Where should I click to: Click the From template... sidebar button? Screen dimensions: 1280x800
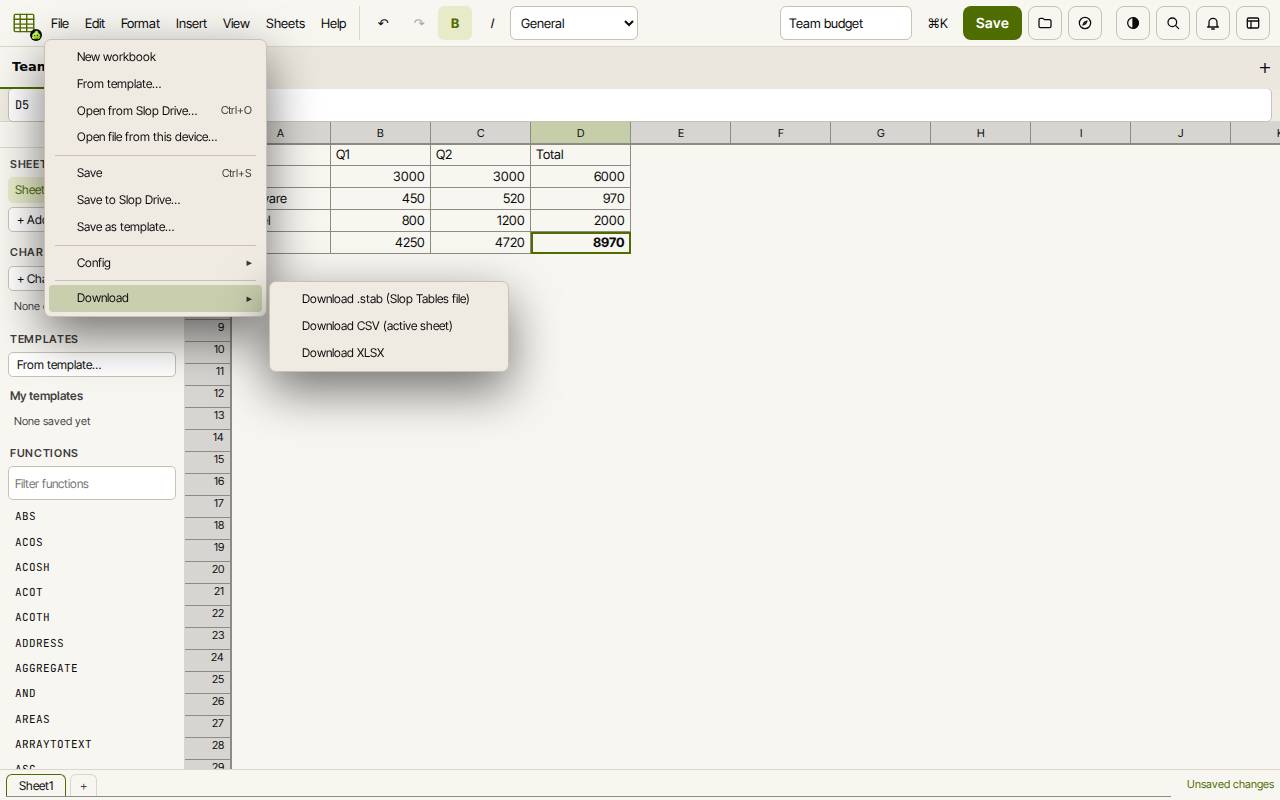point(92,365)
